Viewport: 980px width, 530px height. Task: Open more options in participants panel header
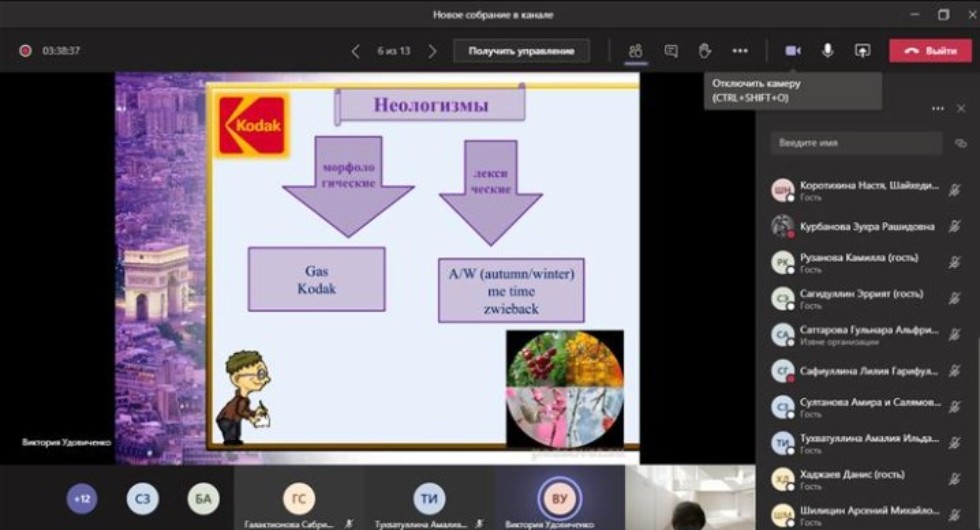[x=937, y=109]
